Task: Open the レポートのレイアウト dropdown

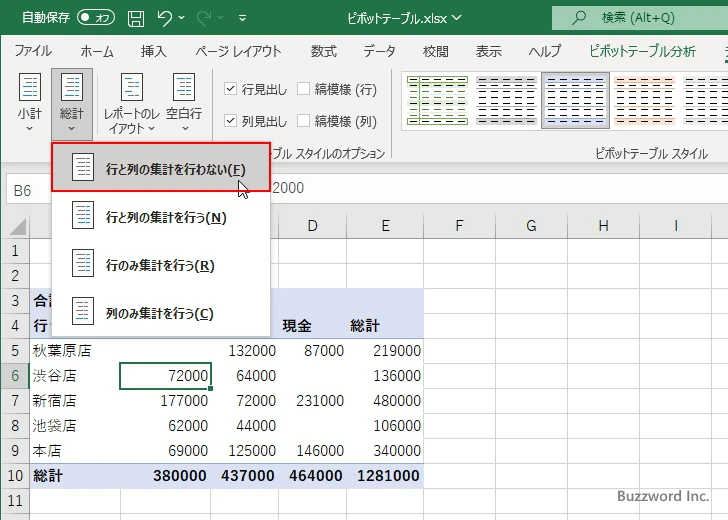Action: [131, 103]
